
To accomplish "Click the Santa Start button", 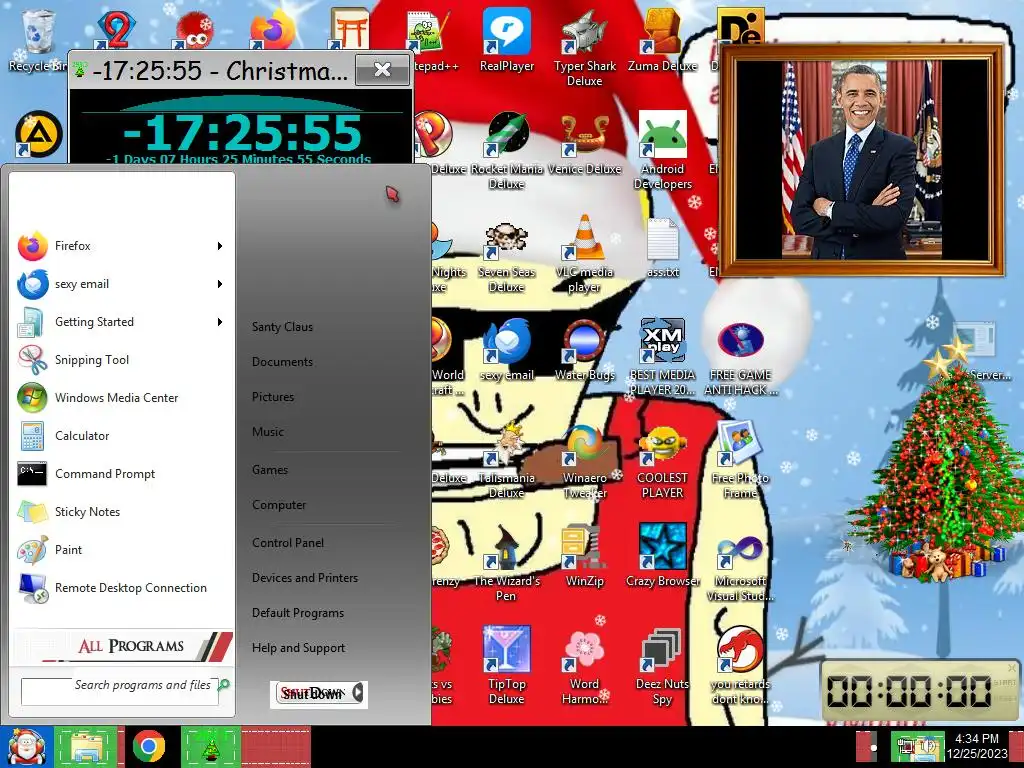I will (x=25, y=746).
